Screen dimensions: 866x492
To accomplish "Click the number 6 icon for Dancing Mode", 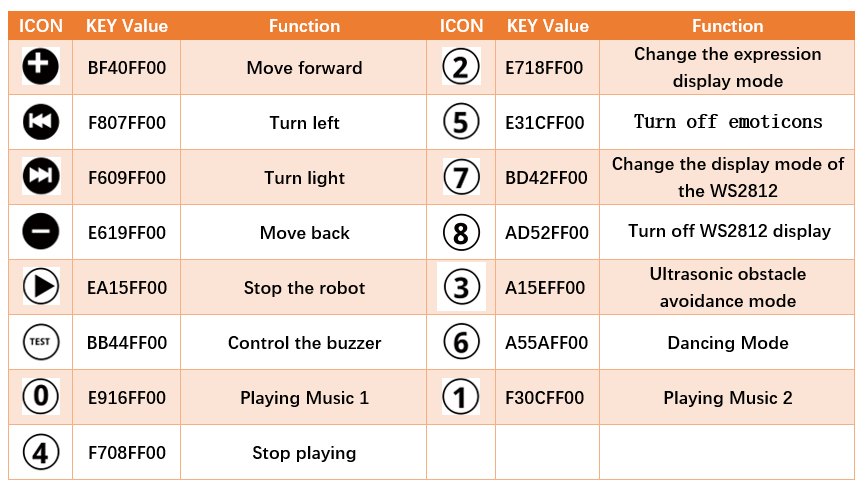I will click(461, 342).
